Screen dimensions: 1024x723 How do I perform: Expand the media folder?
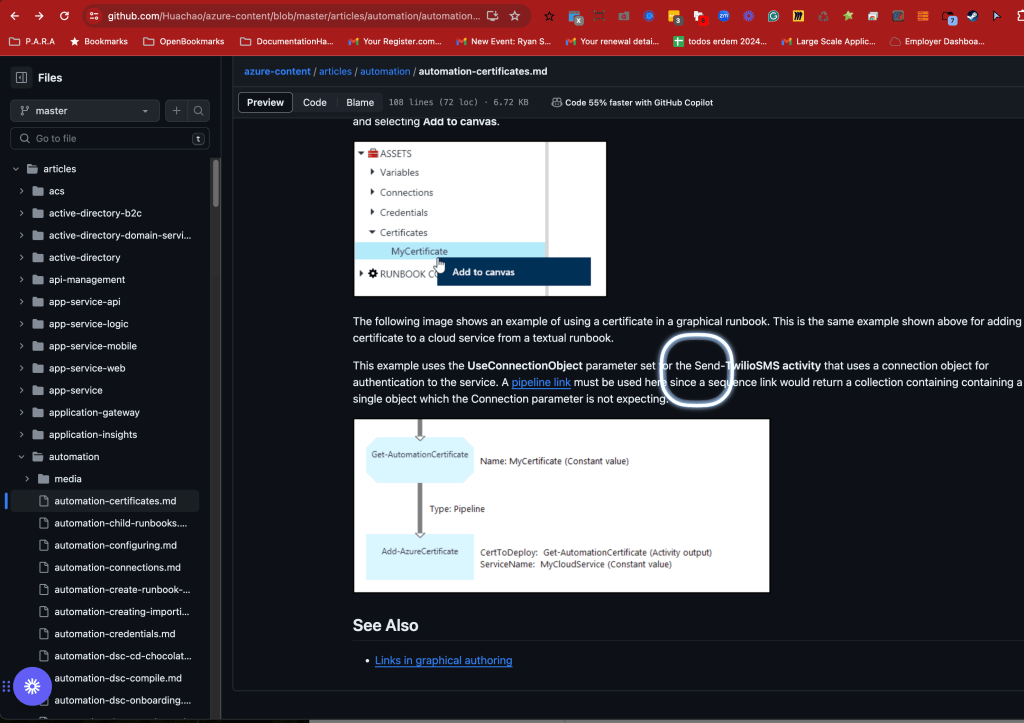point(27,479)
